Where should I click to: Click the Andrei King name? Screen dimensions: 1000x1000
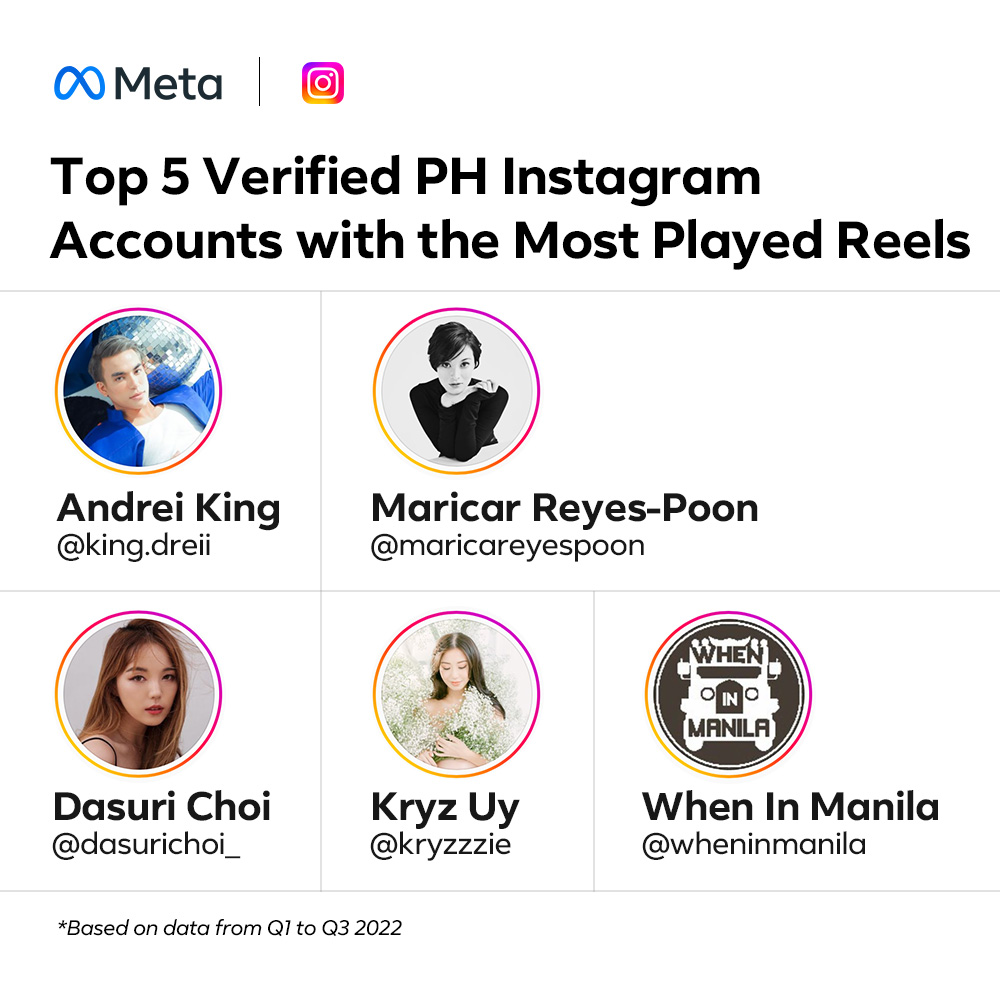pos(169,508)
